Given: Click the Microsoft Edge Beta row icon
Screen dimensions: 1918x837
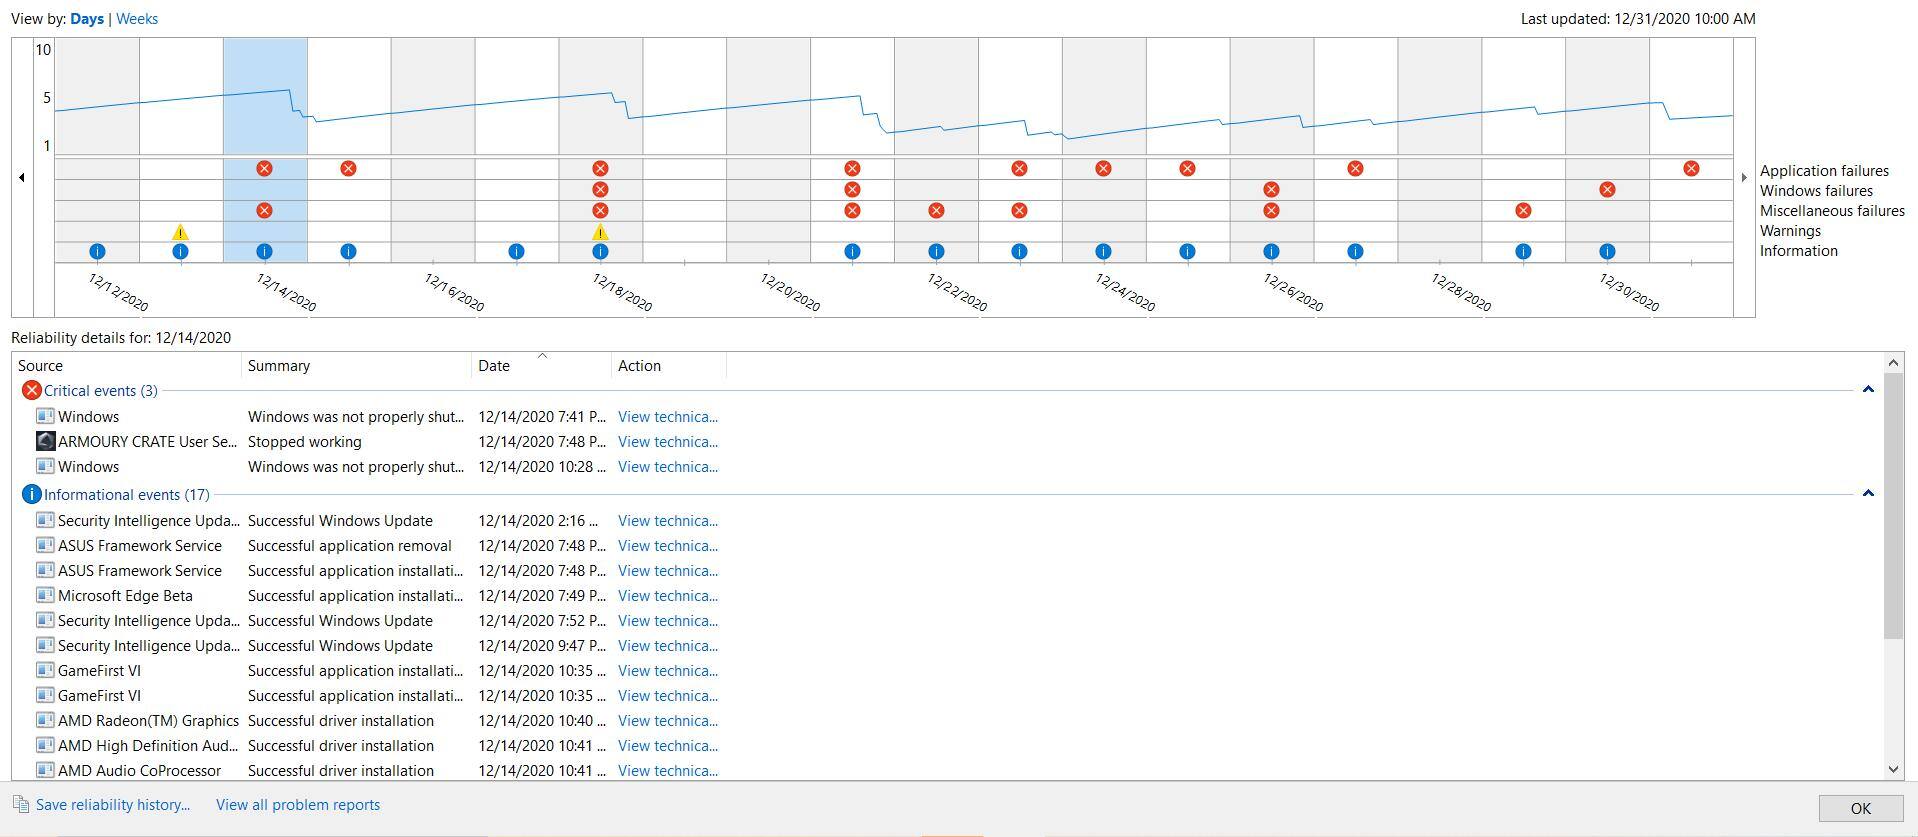Looking at the screenshot, I should tap(45, 596).
